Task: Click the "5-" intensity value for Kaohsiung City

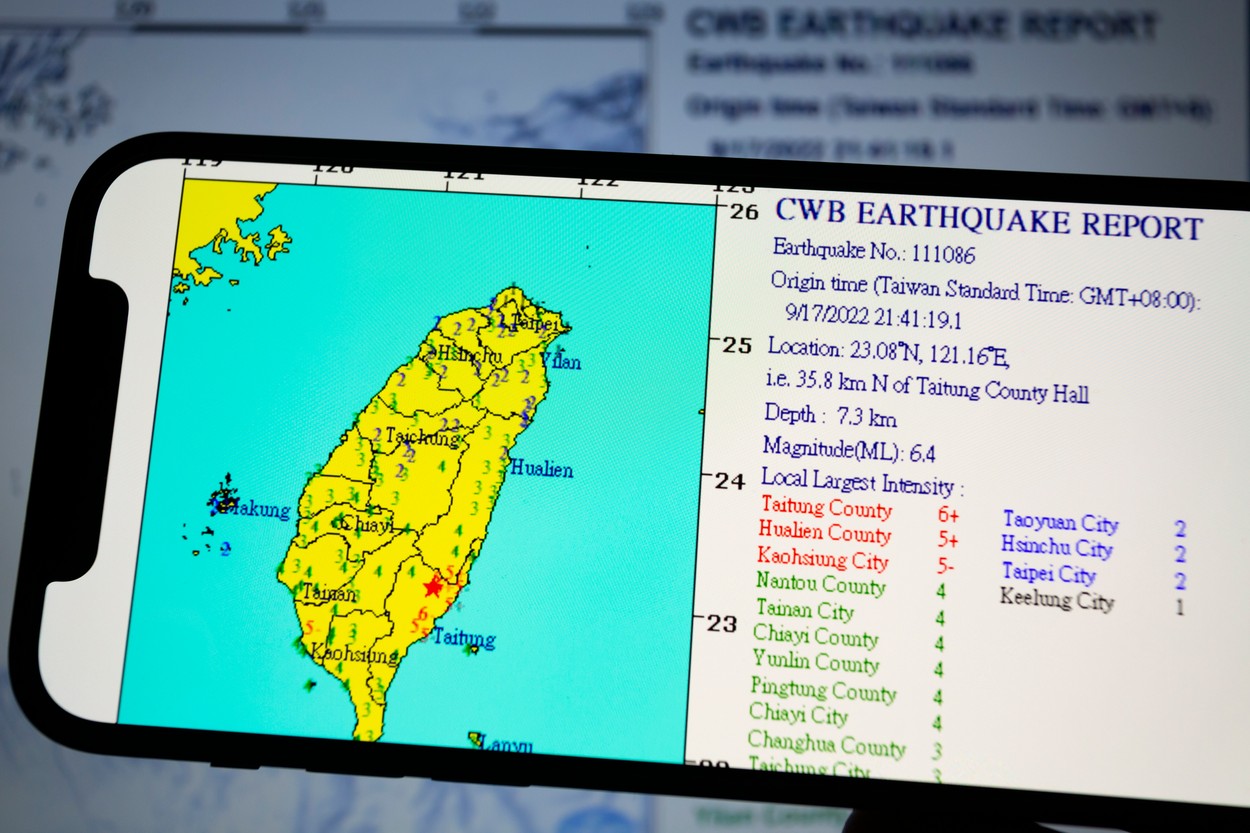Action: pos(944,566)
